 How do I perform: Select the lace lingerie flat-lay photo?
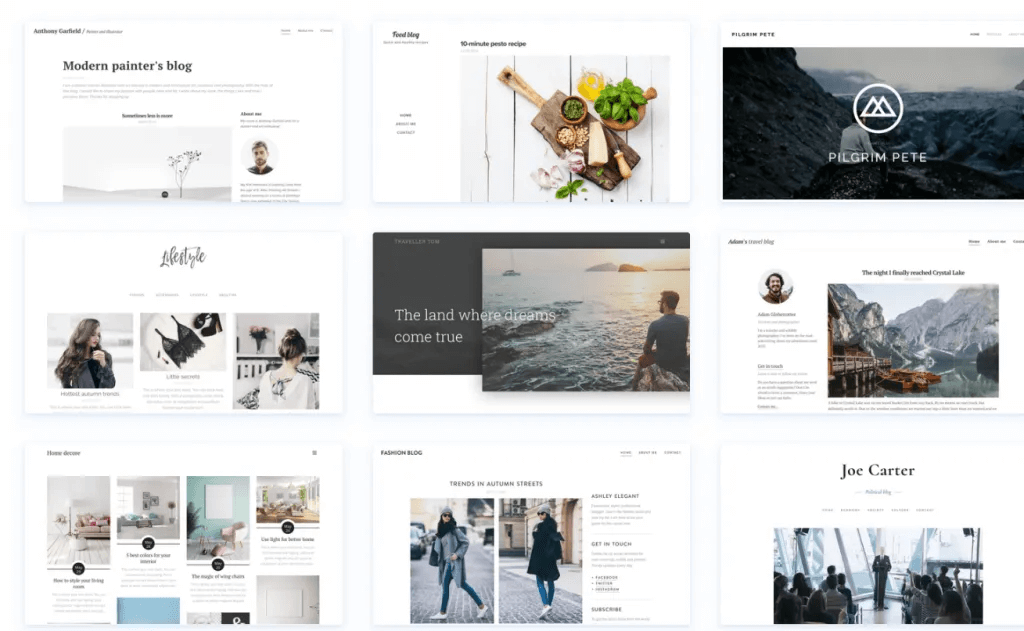click(183, 342)
